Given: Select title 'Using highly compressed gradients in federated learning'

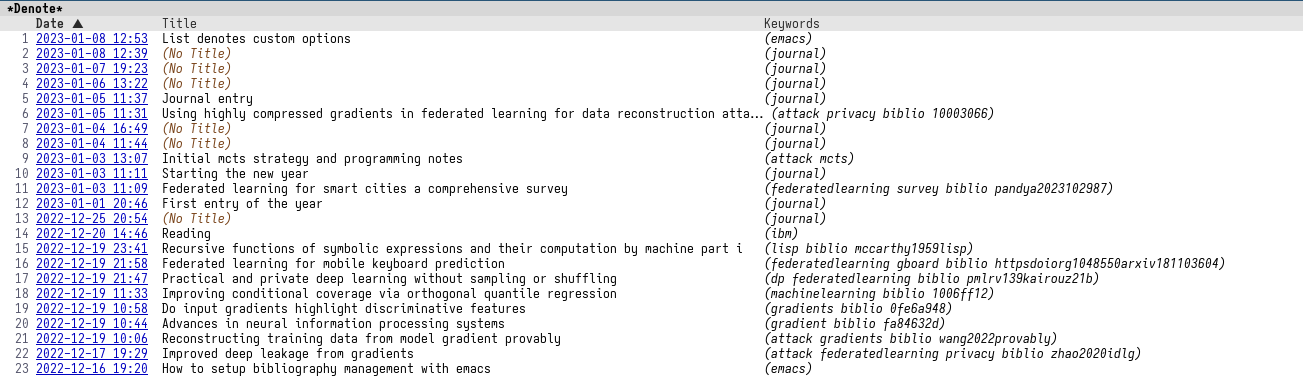Looking at the screenshot, I should tap(463, 113).
